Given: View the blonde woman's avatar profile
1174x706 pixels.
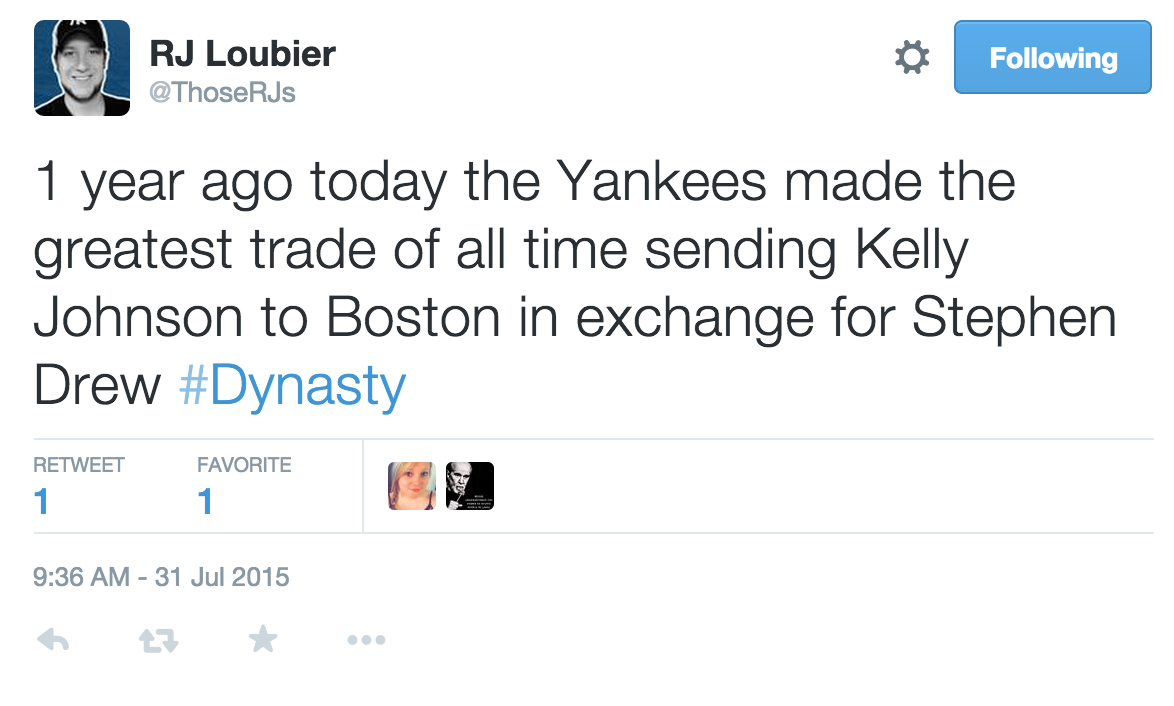Looking at the screenshot, I should click(411, 486).
